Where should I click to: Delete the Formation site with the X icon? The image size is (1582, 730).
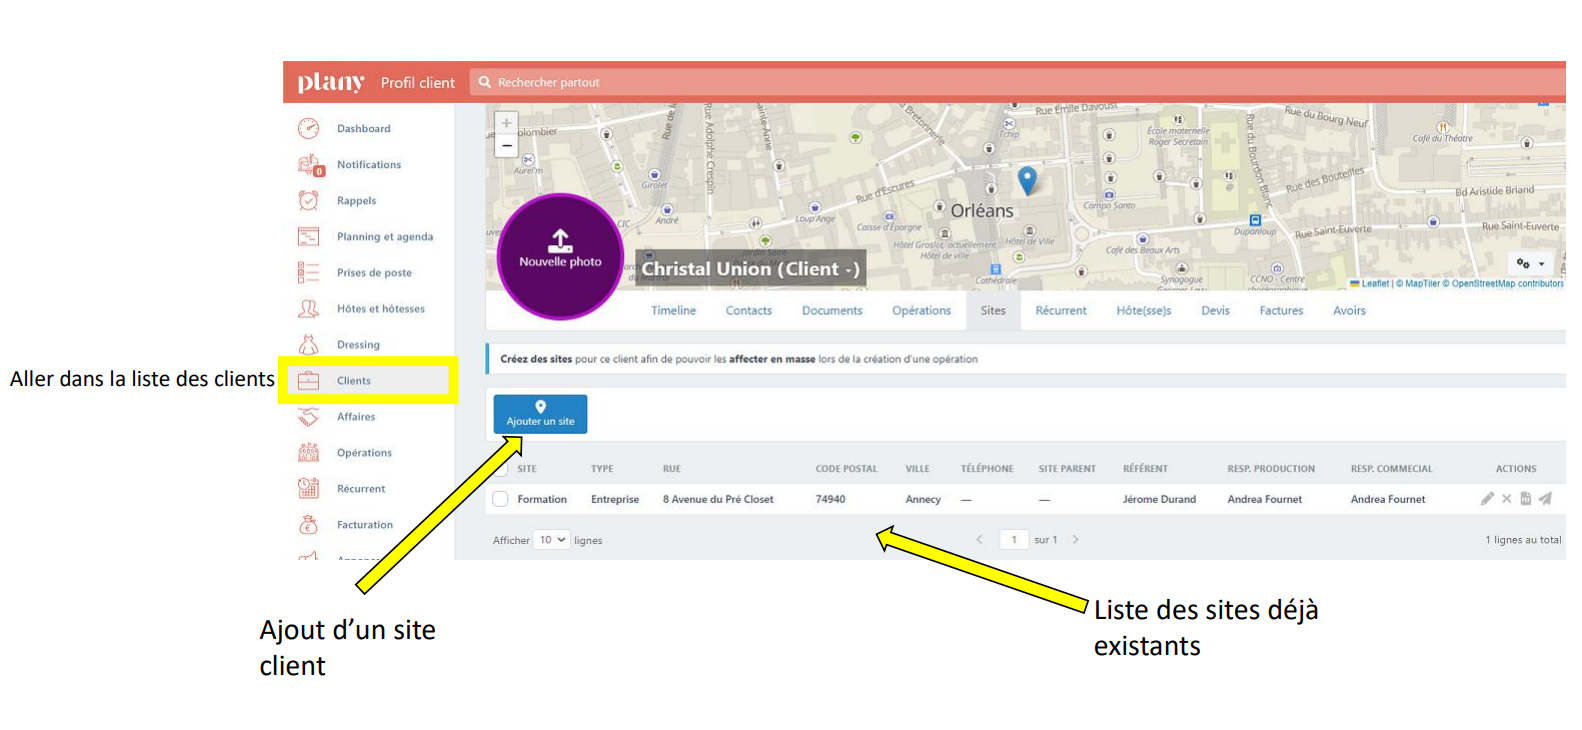(1506, 498)
